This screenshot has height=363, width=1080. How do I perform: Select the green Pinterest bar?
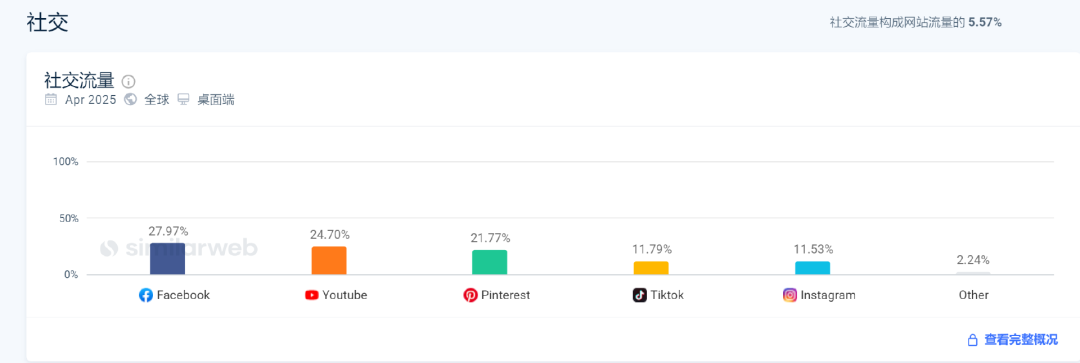coord(490,262)
